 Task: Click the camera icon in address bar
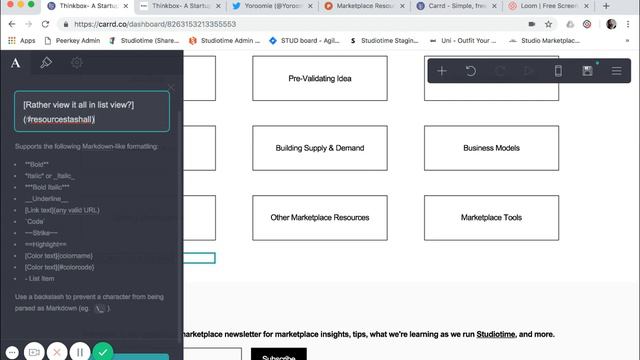(531, 24)
